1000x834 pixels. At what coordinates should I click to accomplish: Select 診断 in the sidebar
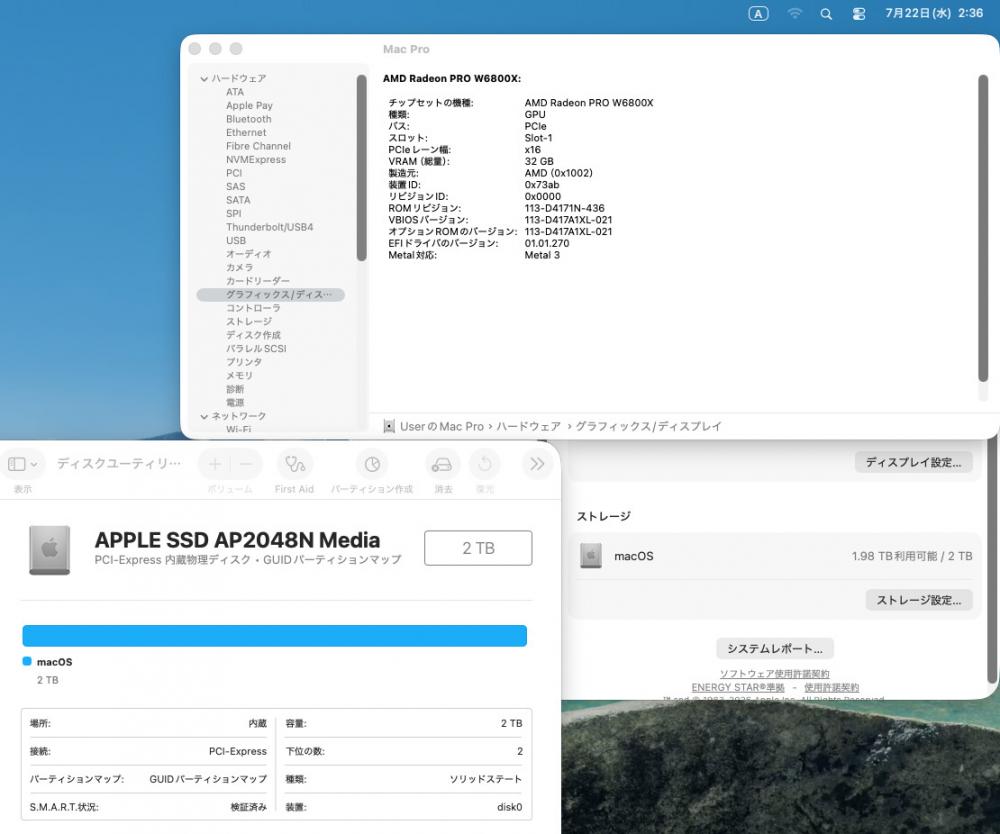pyautogui.click(x=235, y=389)
